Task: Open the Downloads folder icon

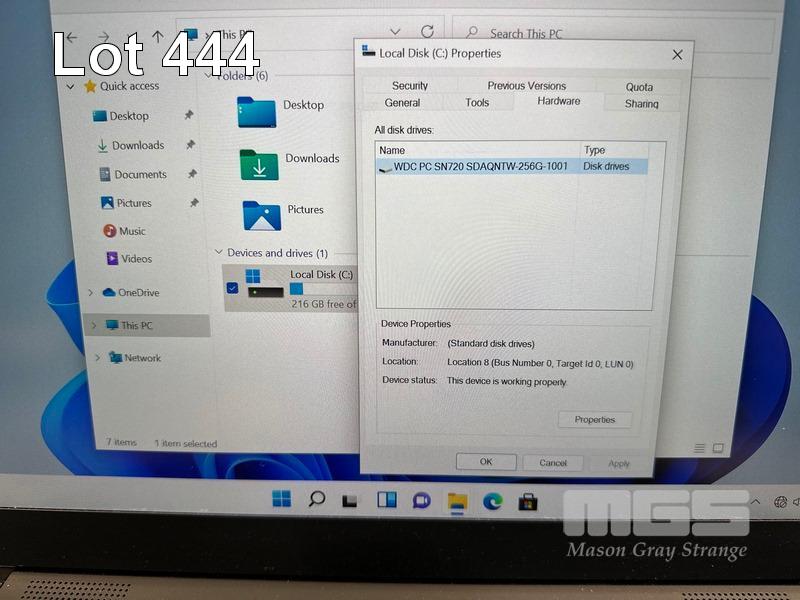Action: click(258, 164)
